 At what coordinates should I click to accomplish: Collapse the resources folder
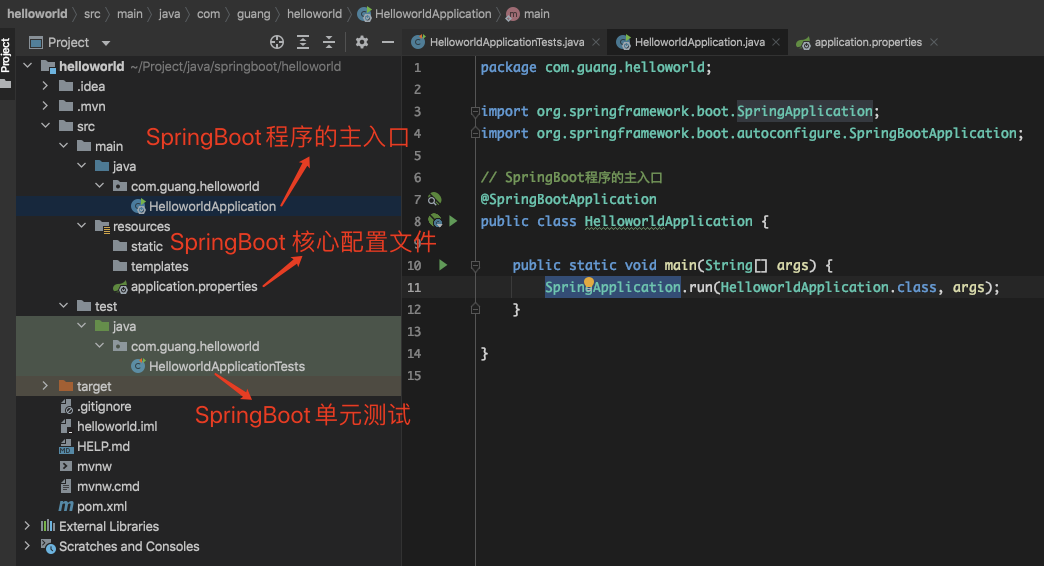click(81, 226)
